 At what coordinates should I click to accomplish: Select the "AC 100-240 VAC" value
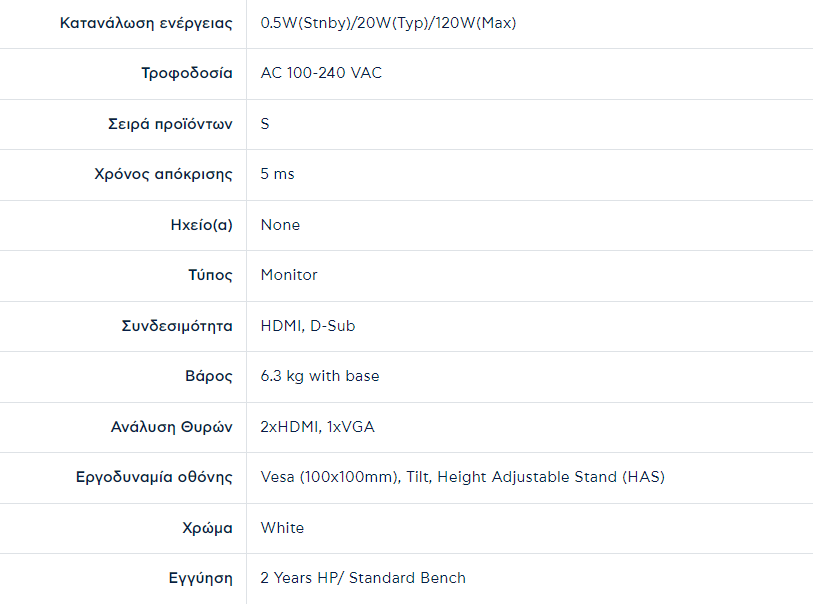(x=321, y=73)
